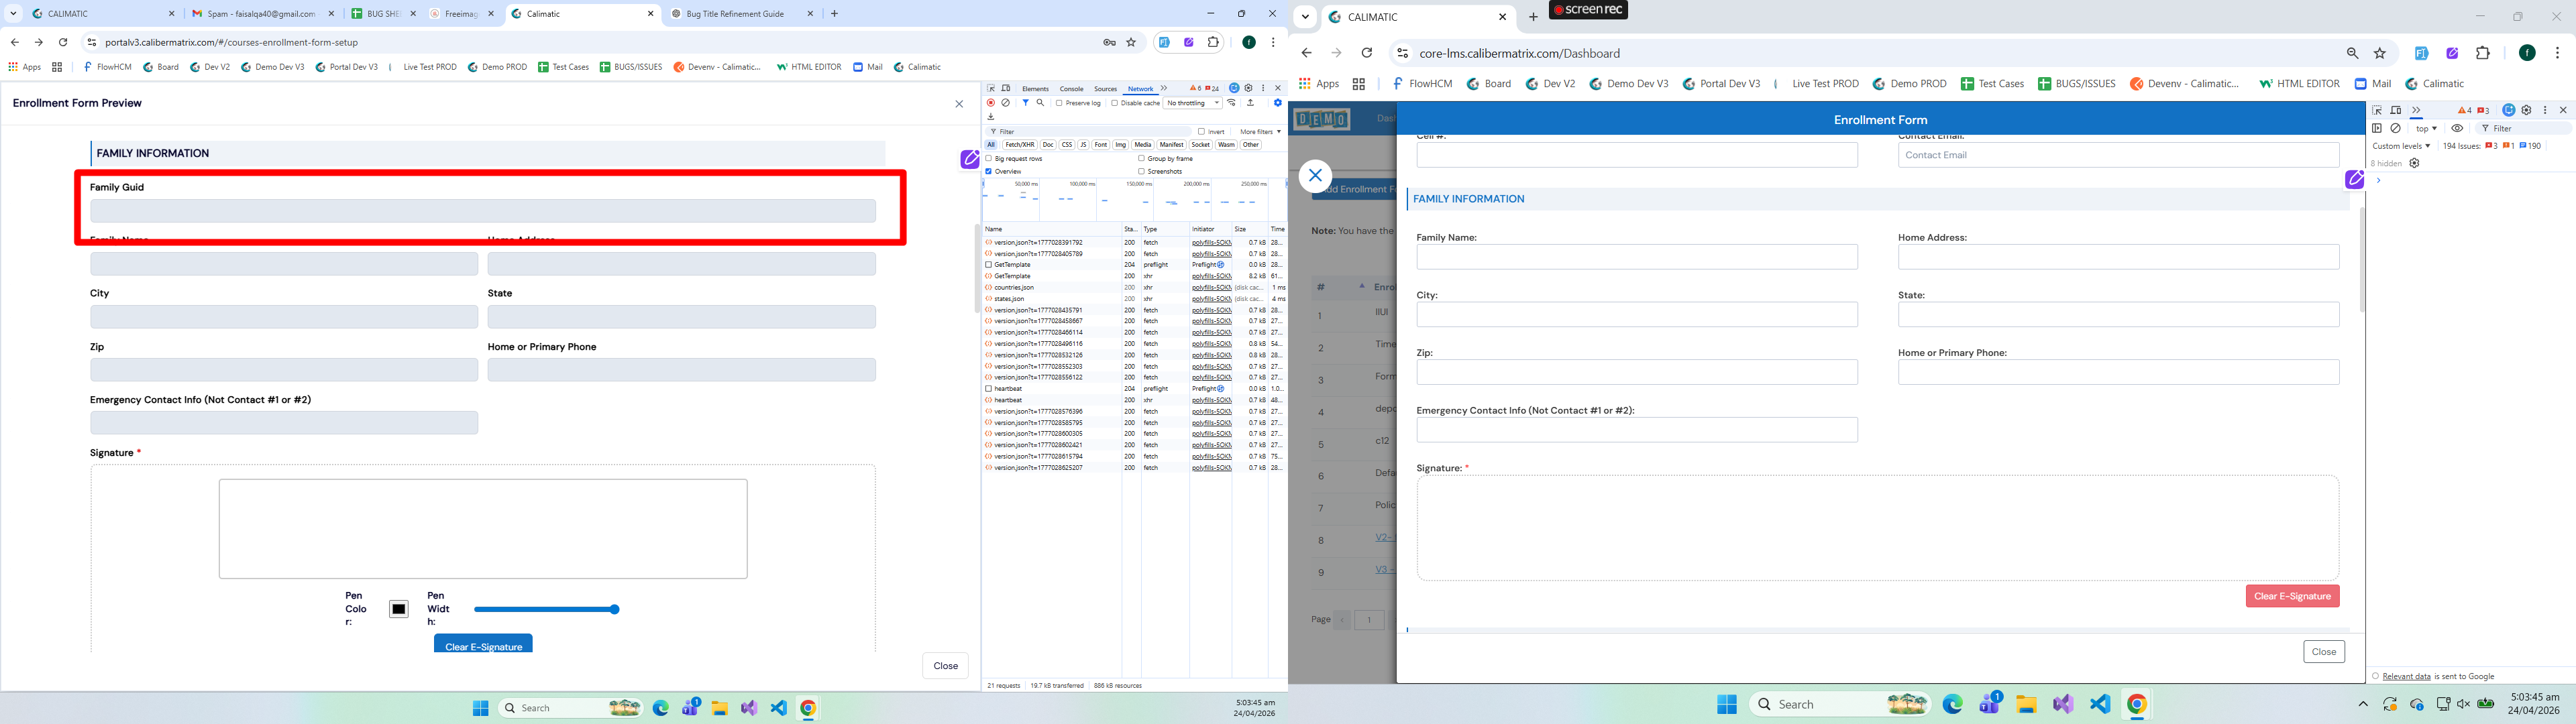This screenshot has width=2576, height=724.
Task: Enable Big request rows checkbox
Action: (989, 159)
